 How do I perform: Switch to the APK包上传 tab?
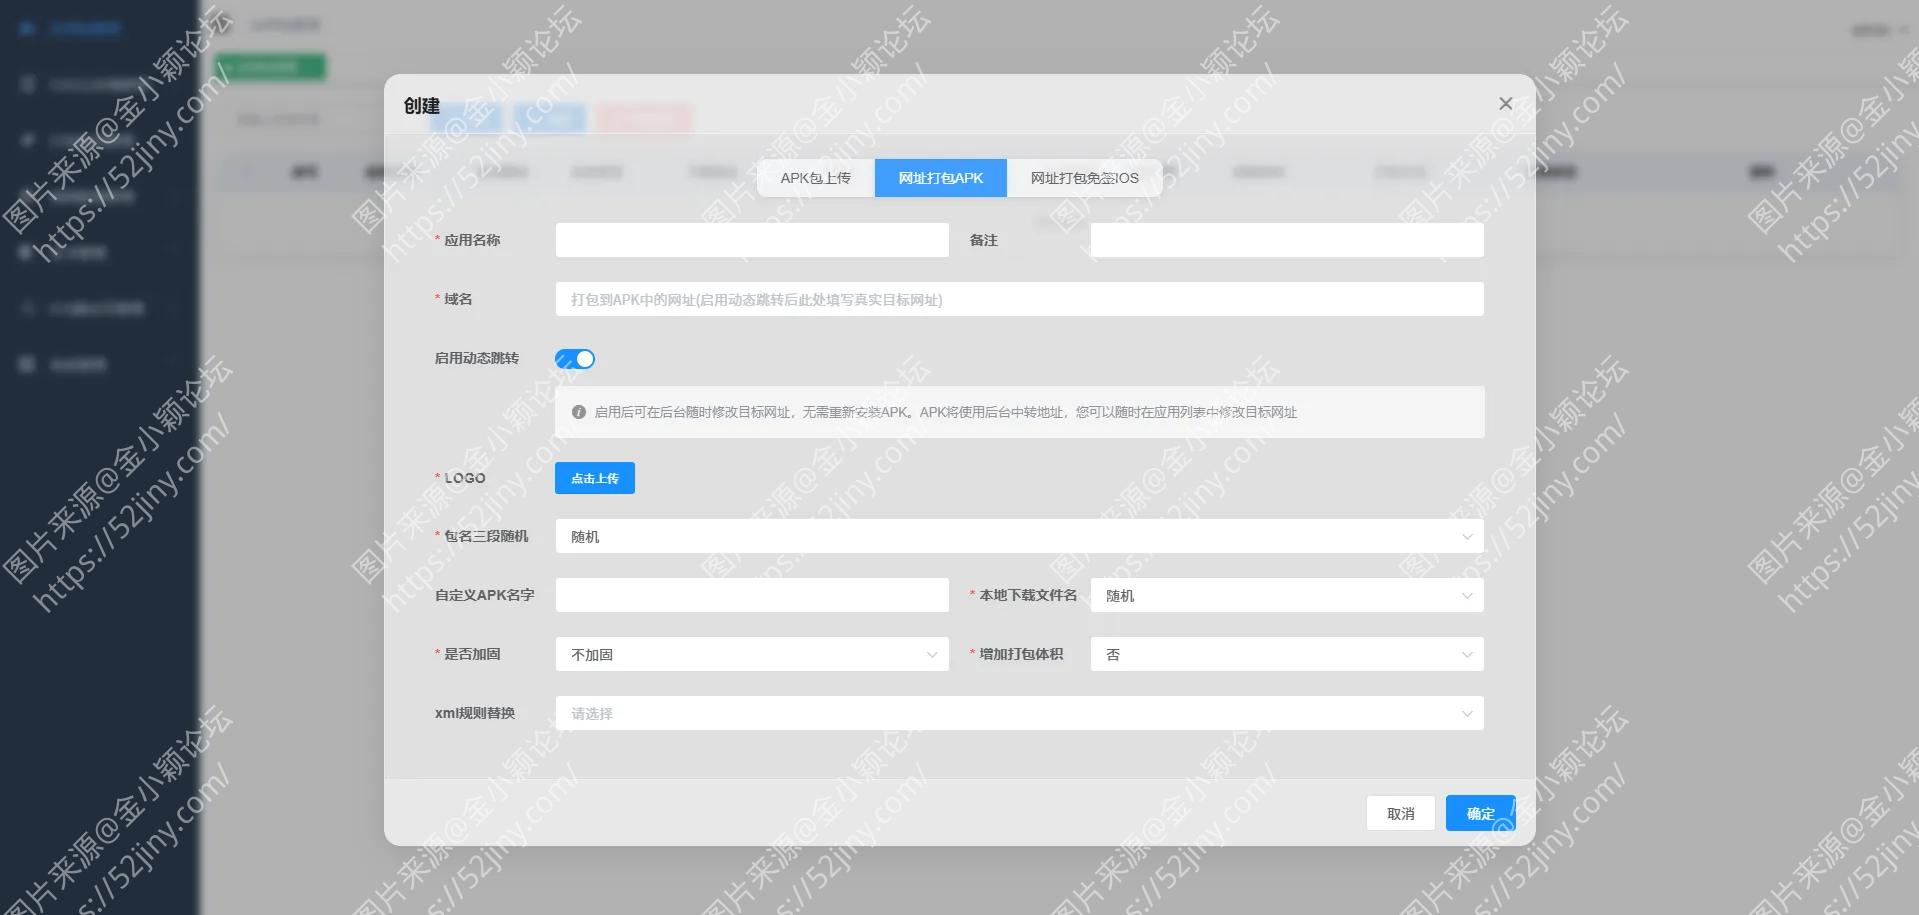pos(816,177)
